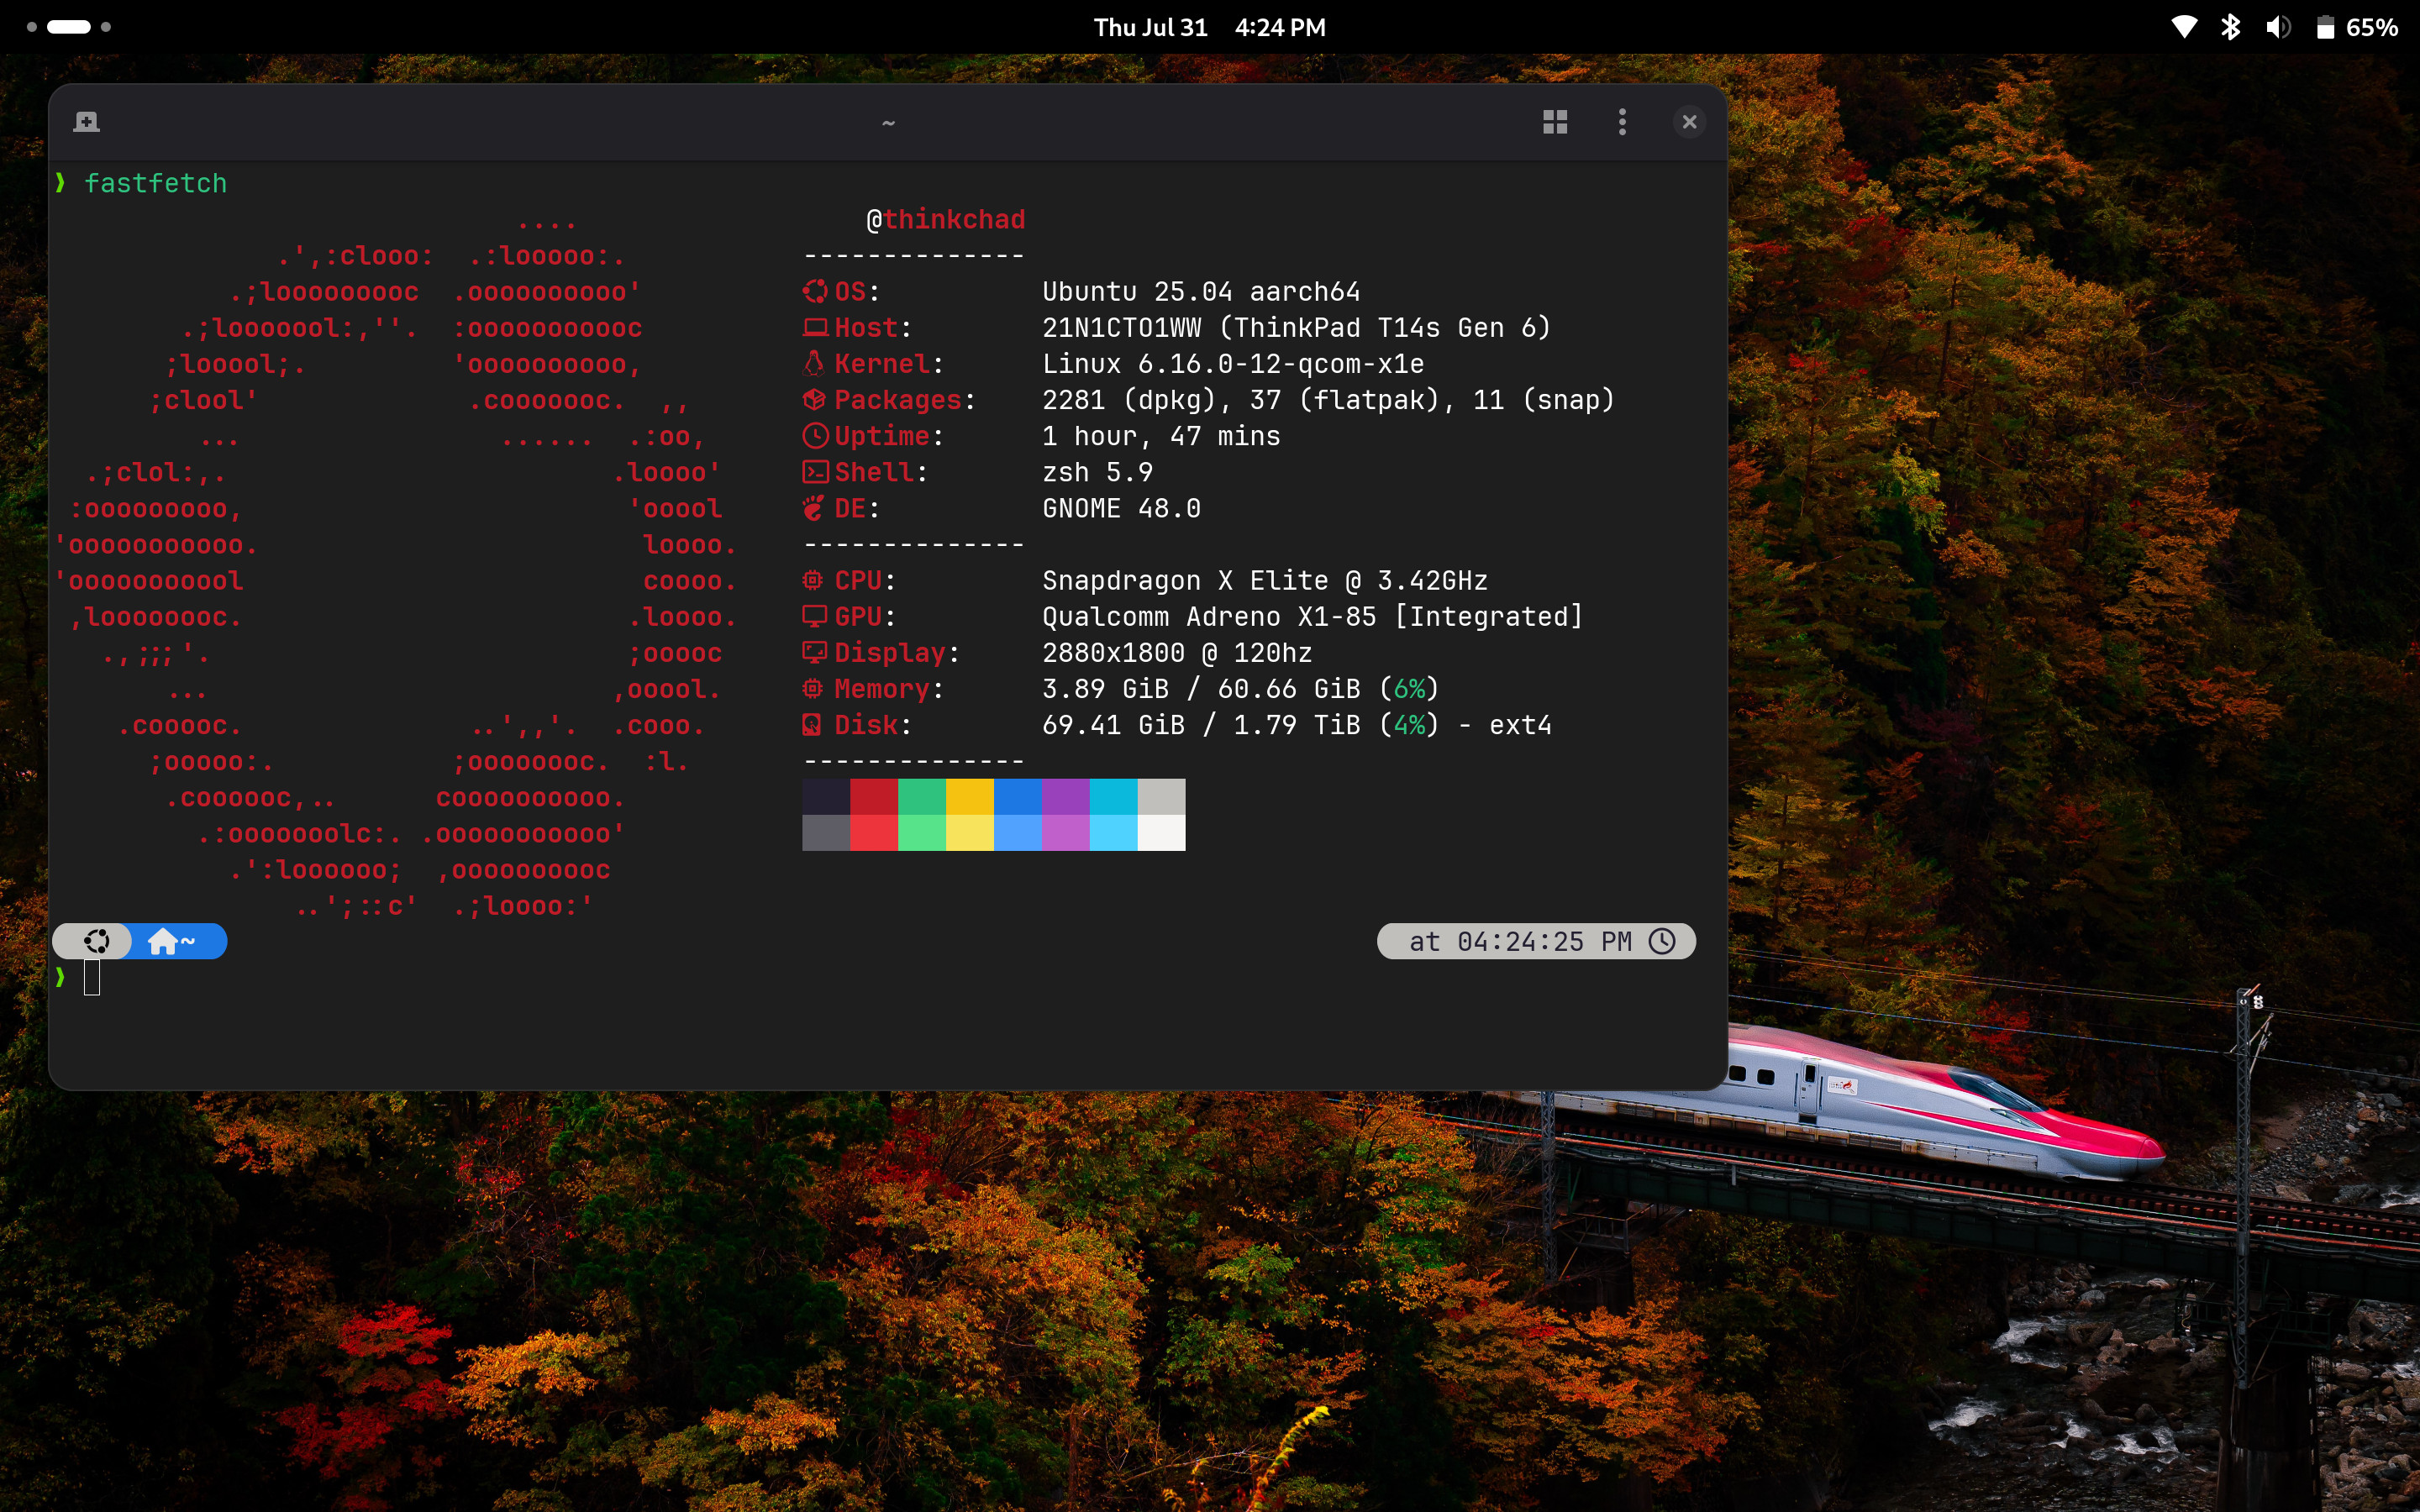This screenshot has height=1512, width=2420.
Task: Click the Ubuntu icon beside OS label
Action: pyautogui.click(x=815, y=291)
